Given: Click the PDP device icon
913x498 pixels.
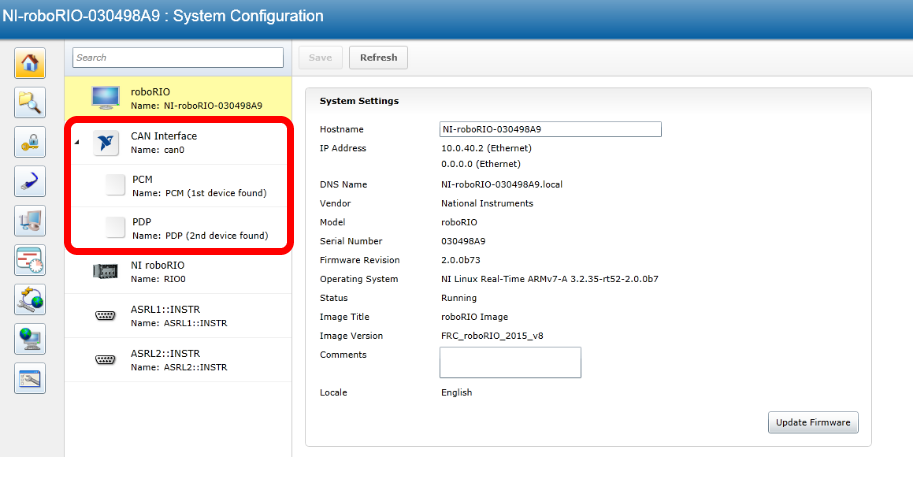Looking at the screenshot, I should pos(115,228).
